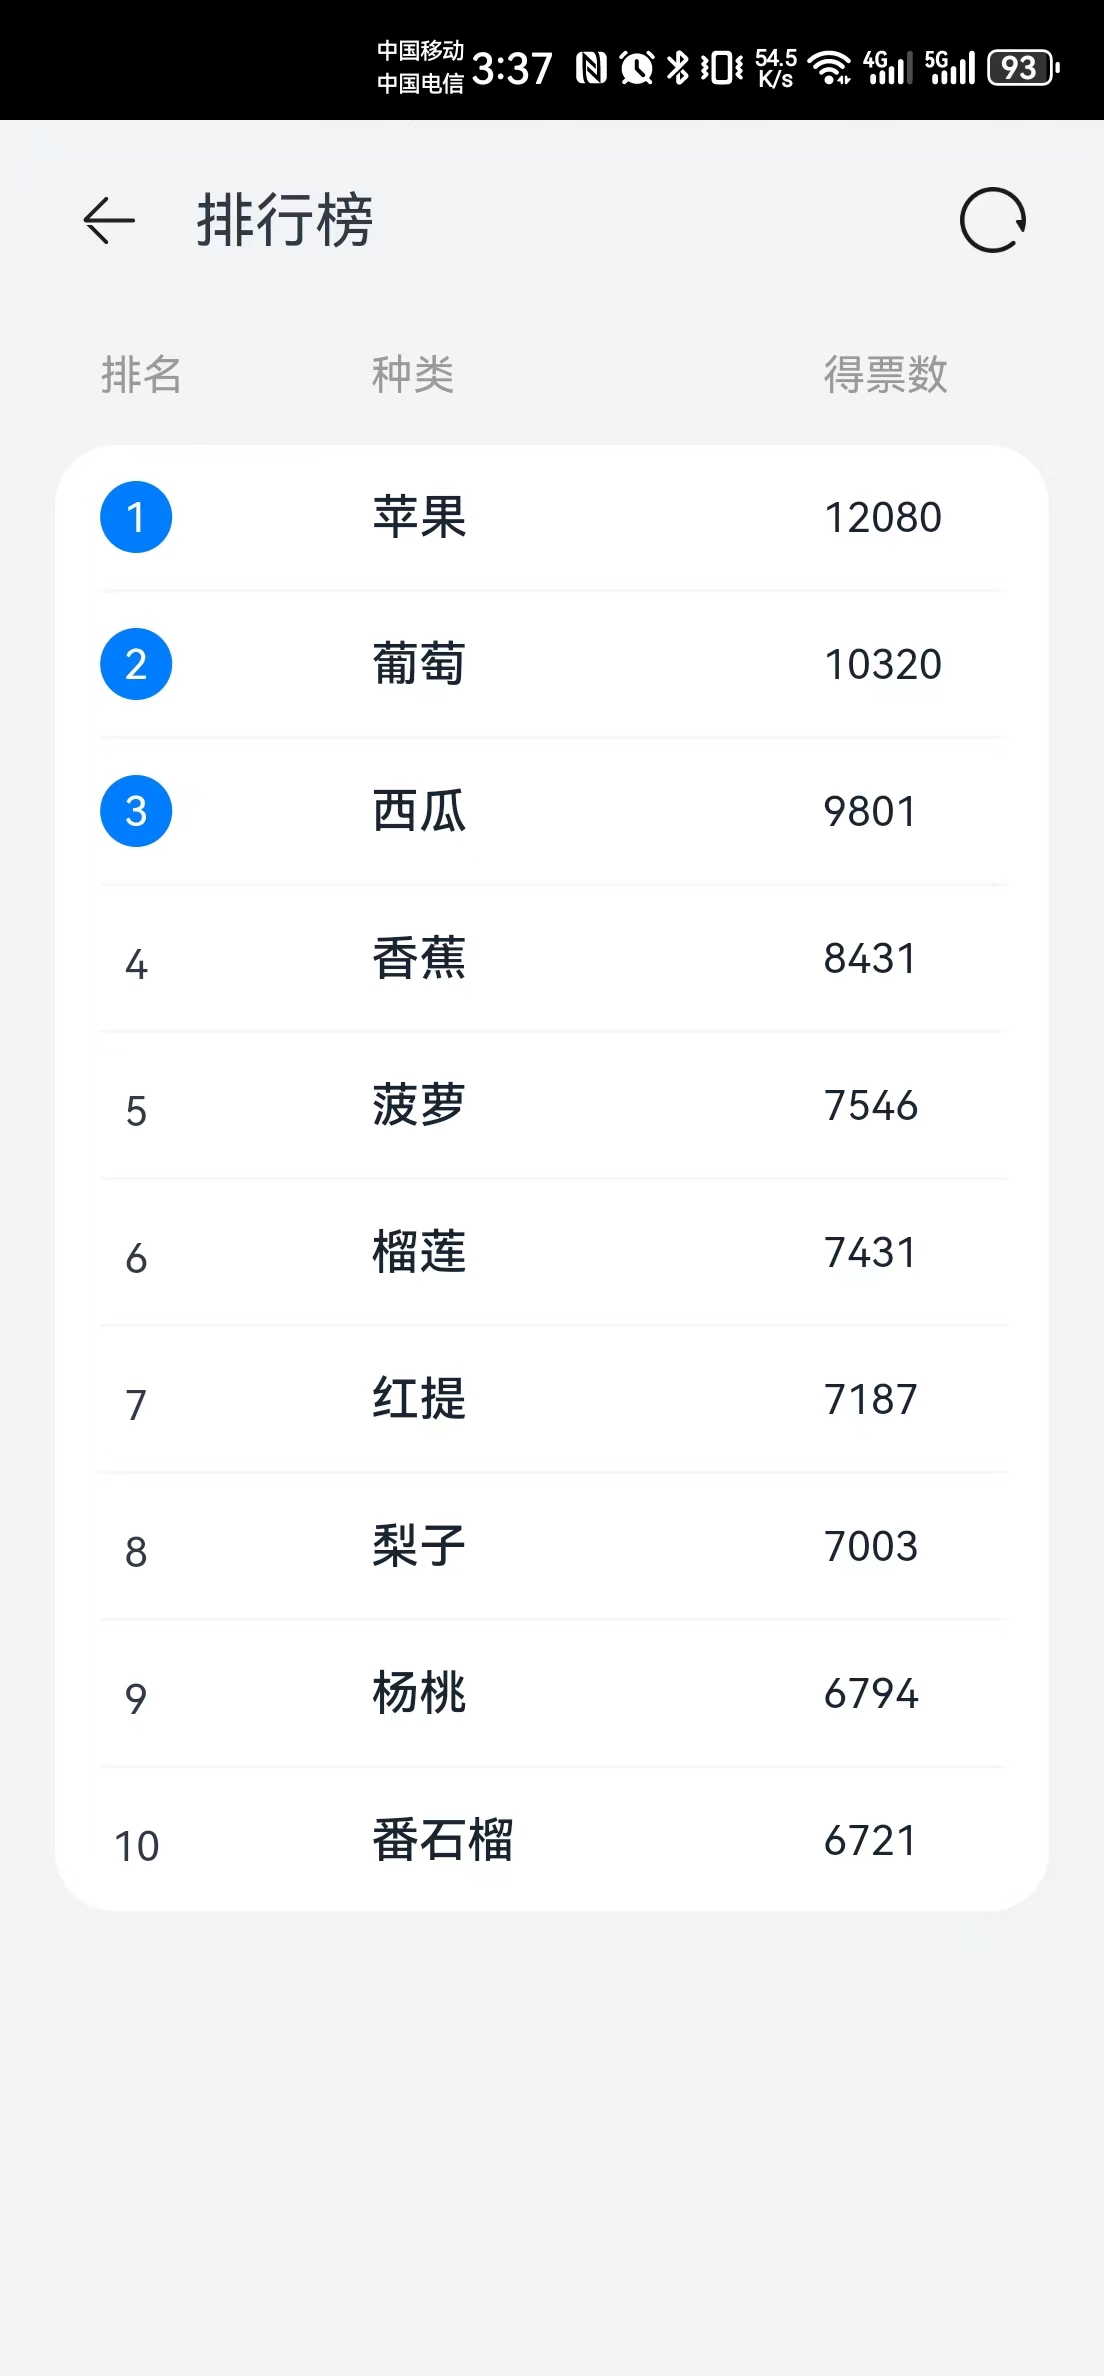
Task: Tap the blue rank 3 badge
Action: point(136,811)
